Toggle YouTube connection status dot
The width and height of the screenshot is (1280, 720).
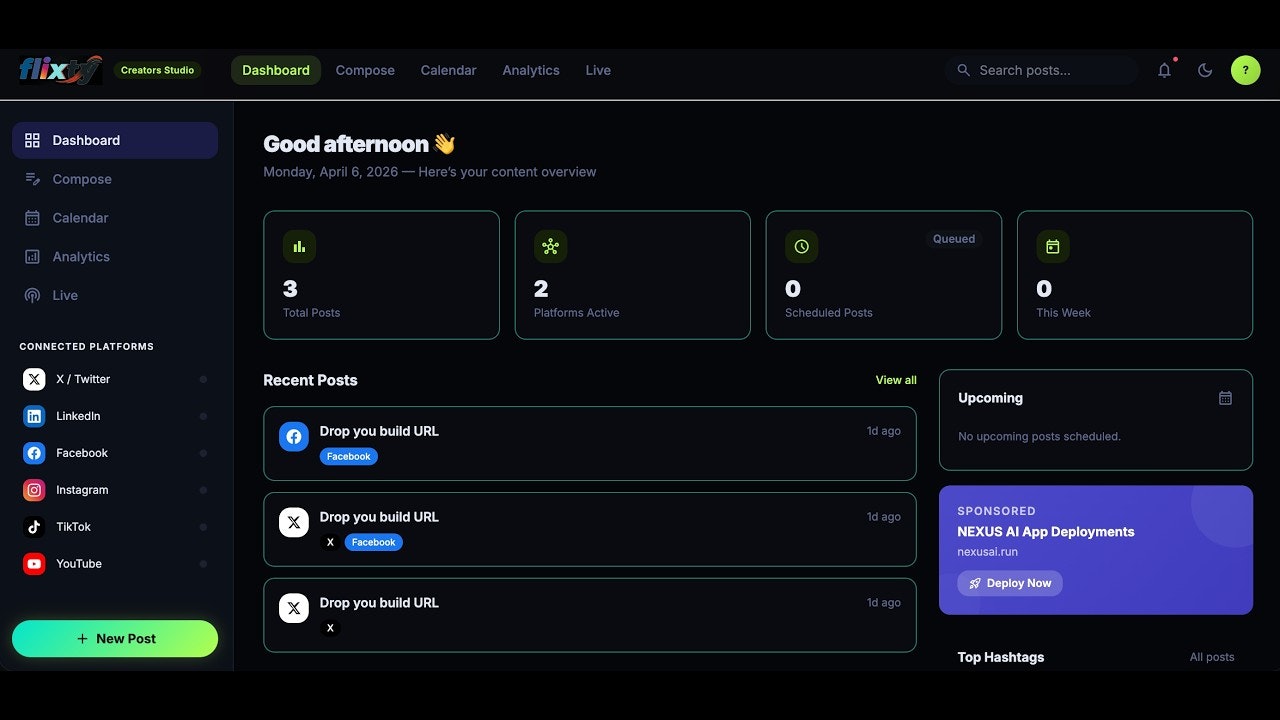pos(203,564)
